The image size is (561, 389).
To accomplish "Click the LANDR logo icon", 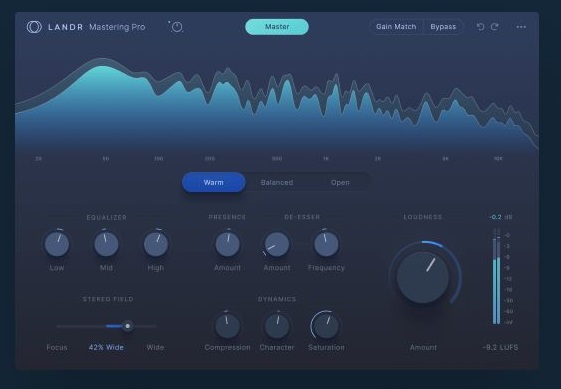I will click(x=34, y=27).
